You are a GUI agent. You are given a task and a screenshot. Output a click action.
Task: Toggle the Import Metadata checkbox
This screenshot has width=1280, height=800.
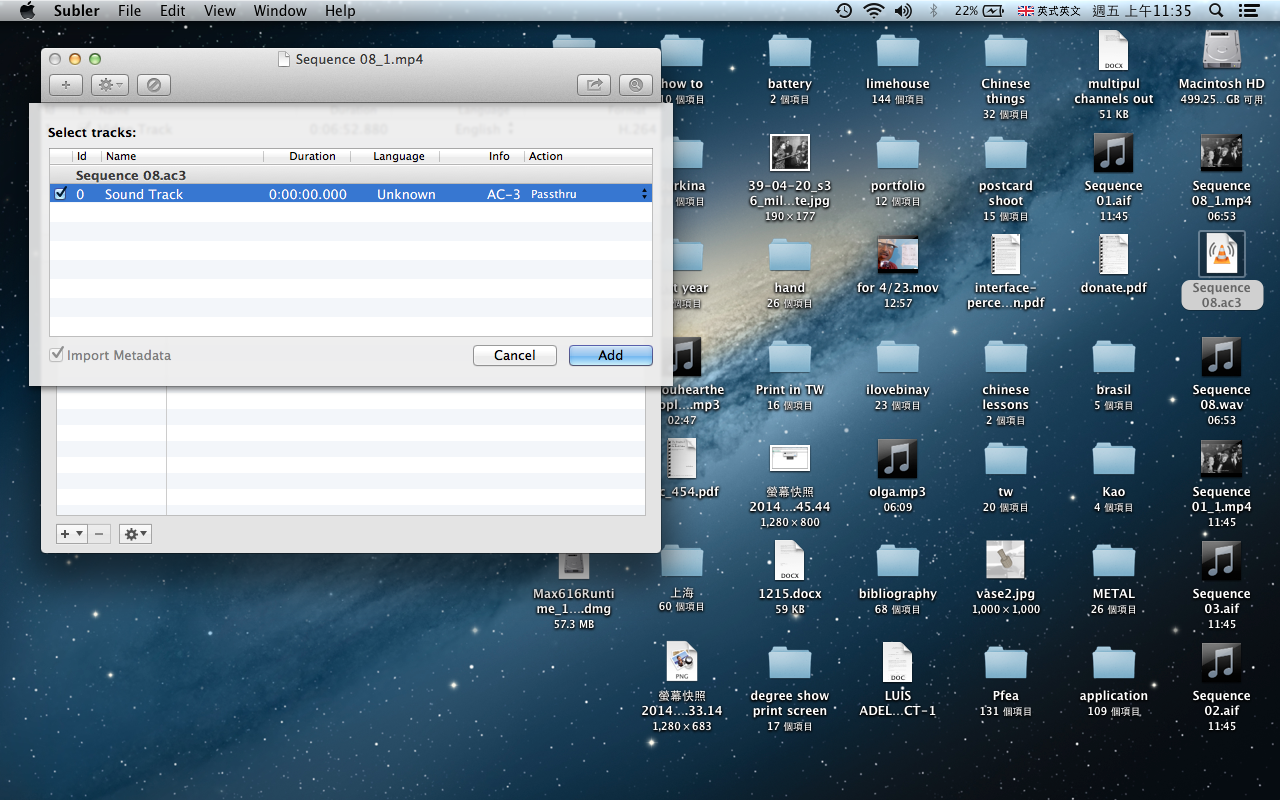pyautogui.click(x=58, y=355)
